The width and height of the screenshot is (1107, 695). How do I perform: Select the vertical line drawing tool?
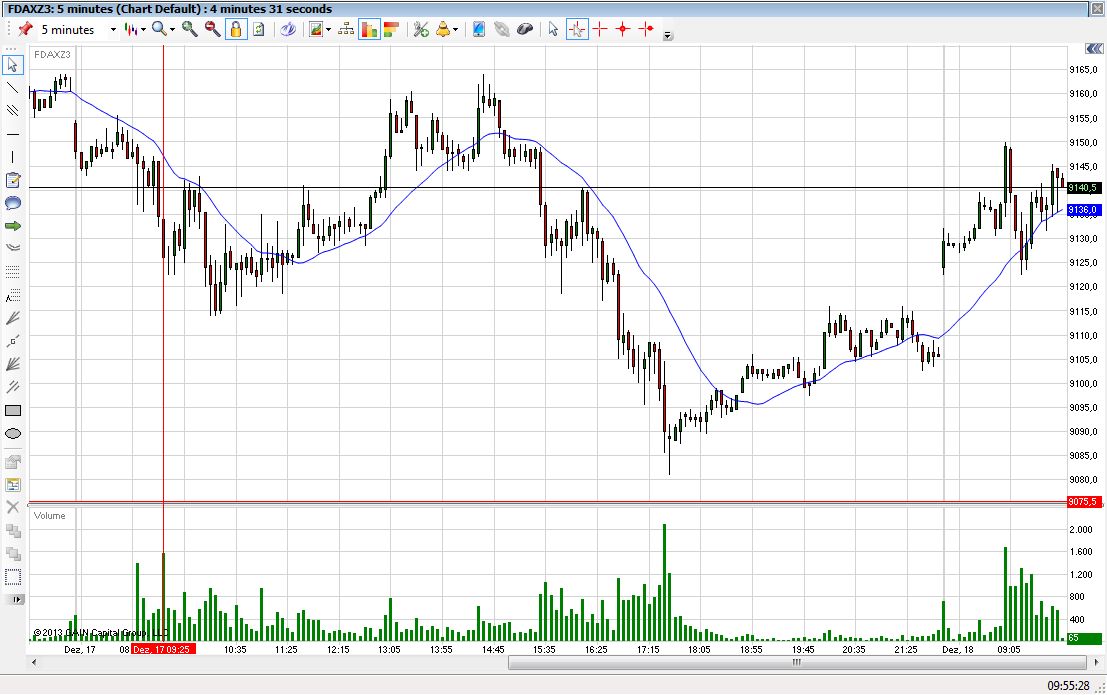[x=13, y=157]
